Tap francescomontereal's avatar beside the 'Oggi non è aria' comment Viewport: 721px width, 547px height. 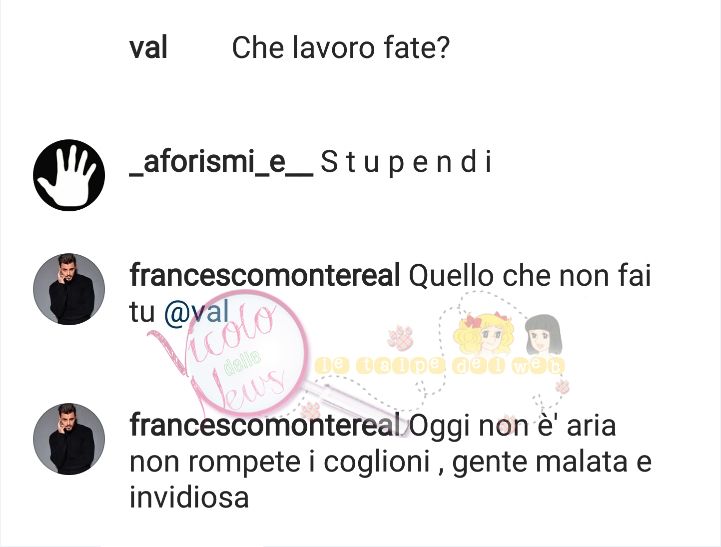(x=69, y=439)
